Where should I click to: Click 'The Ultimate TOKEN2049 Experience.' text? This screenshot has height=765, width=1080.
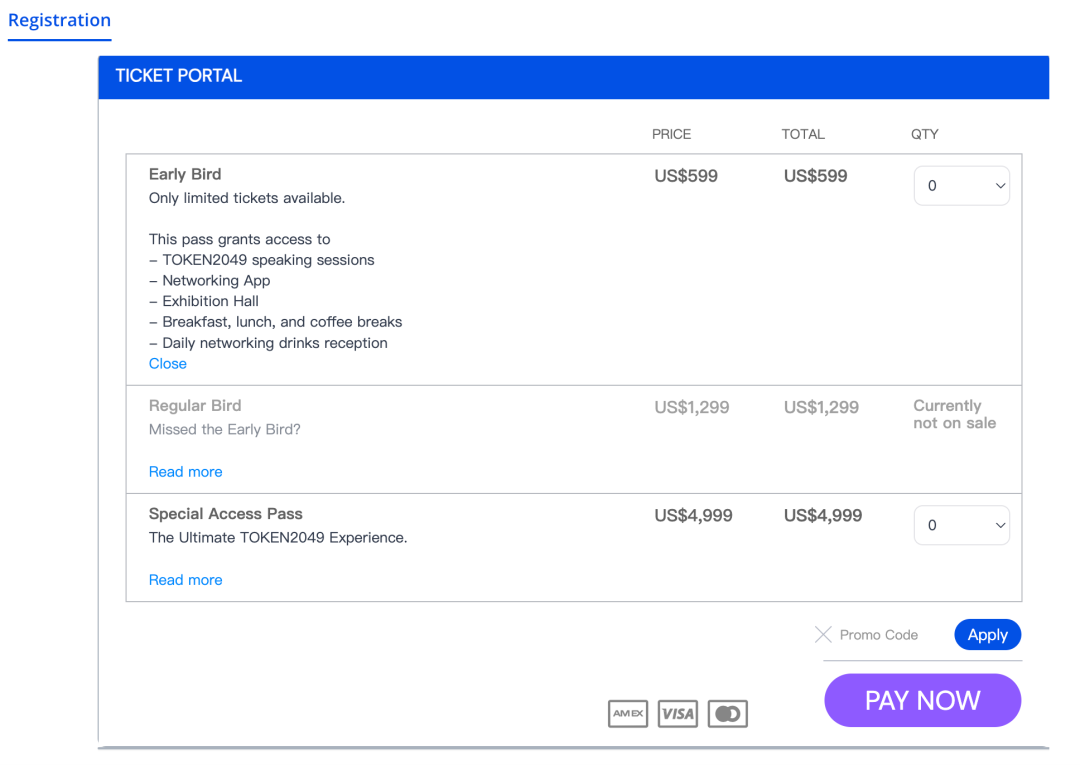[278, 538]
